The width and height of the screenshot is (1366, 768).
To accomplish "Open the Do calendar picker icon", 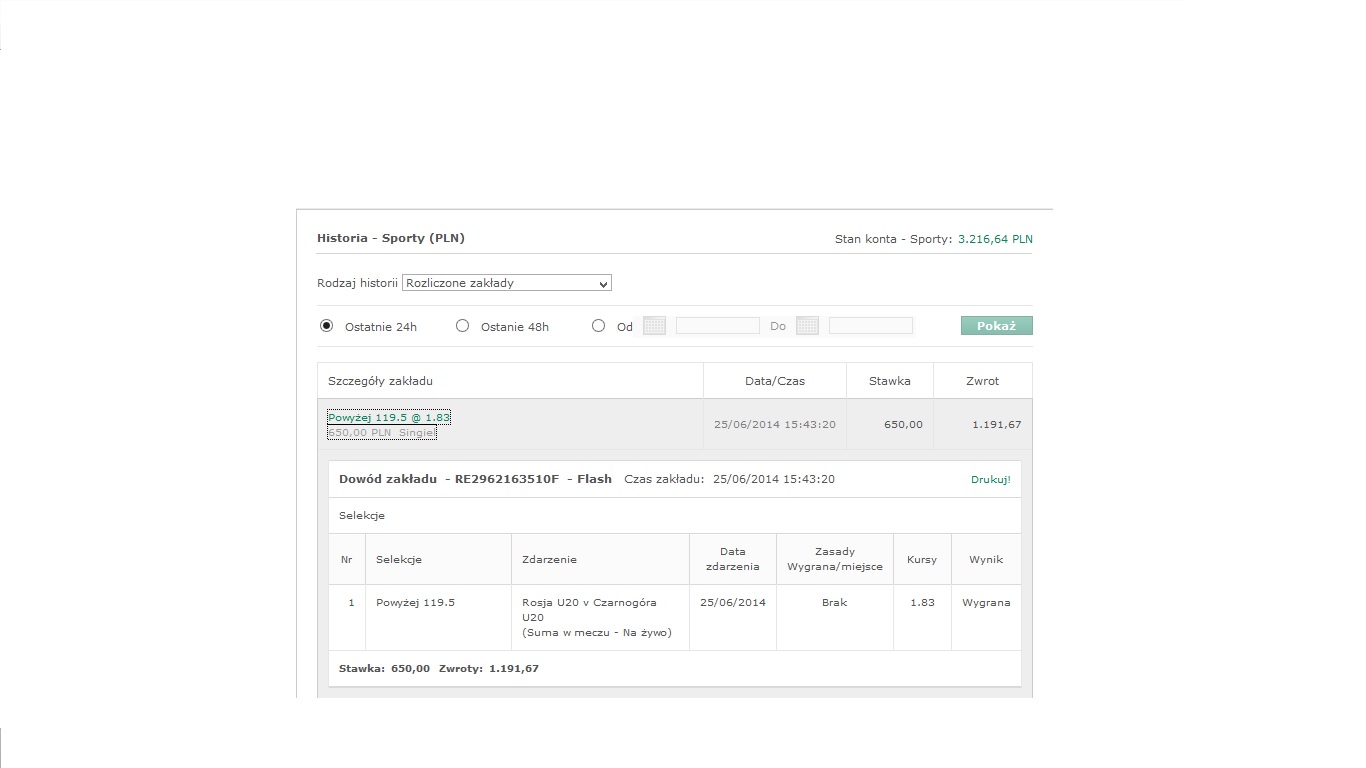I will (807, 326).
